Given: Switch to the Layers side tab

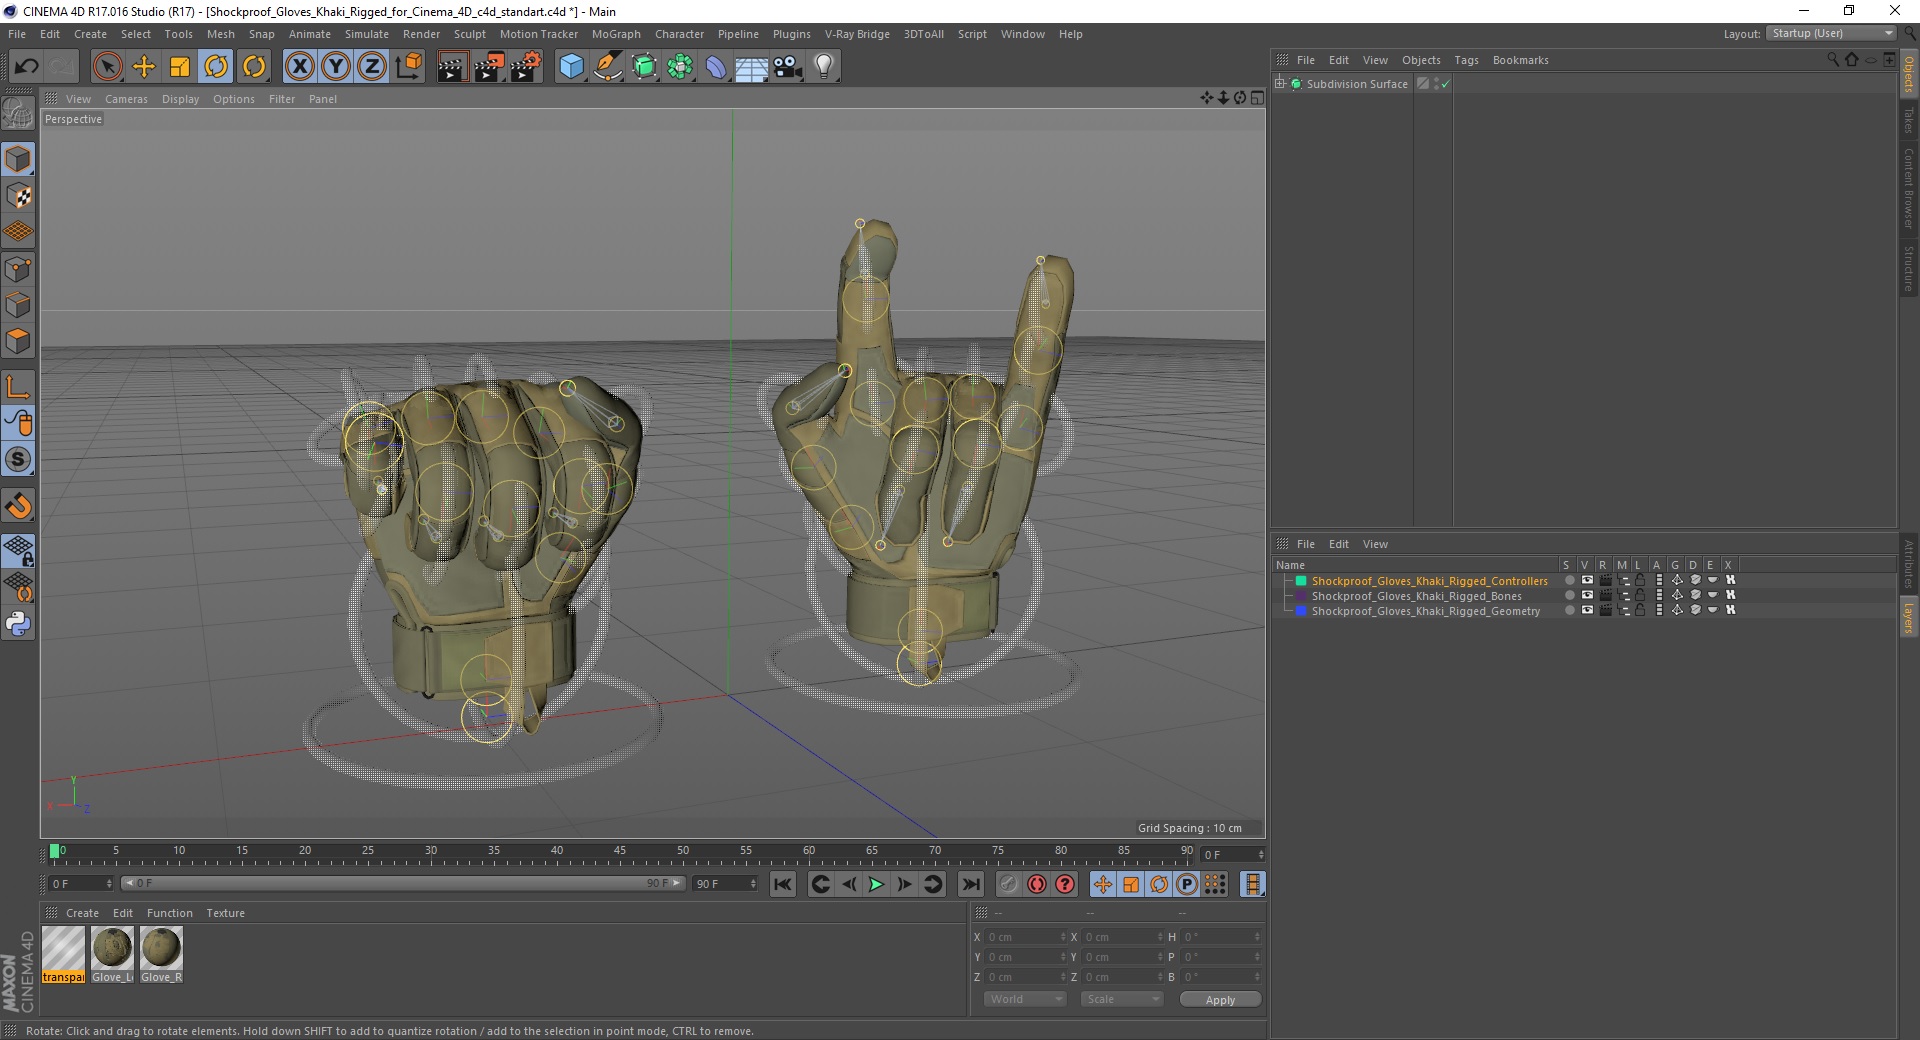Looking at the screenshot, I should 1908,618.
